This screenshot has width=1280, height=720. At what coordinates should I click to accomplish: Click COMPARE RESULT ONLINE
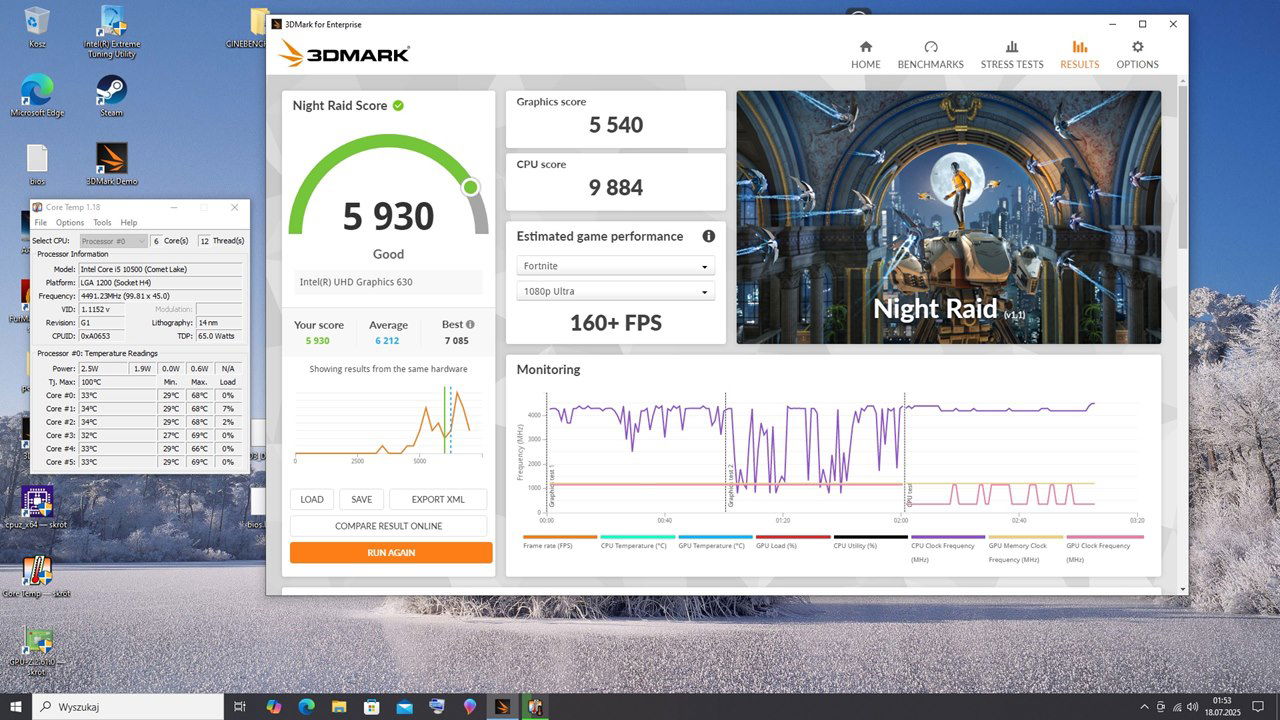[x=388, y=526]
